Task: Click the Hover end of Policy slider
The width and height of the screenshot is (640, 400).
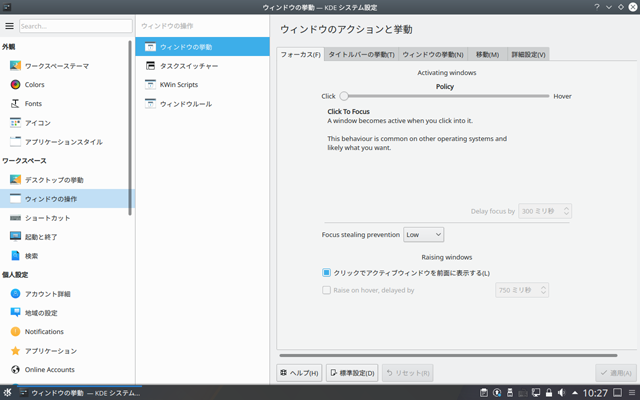Action: pos(562,96)
